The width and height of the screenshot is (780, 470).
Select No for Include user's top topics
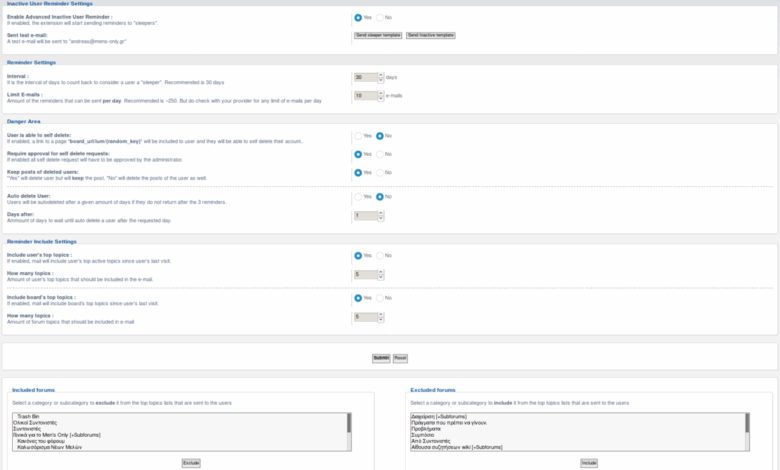coord(380,255)
